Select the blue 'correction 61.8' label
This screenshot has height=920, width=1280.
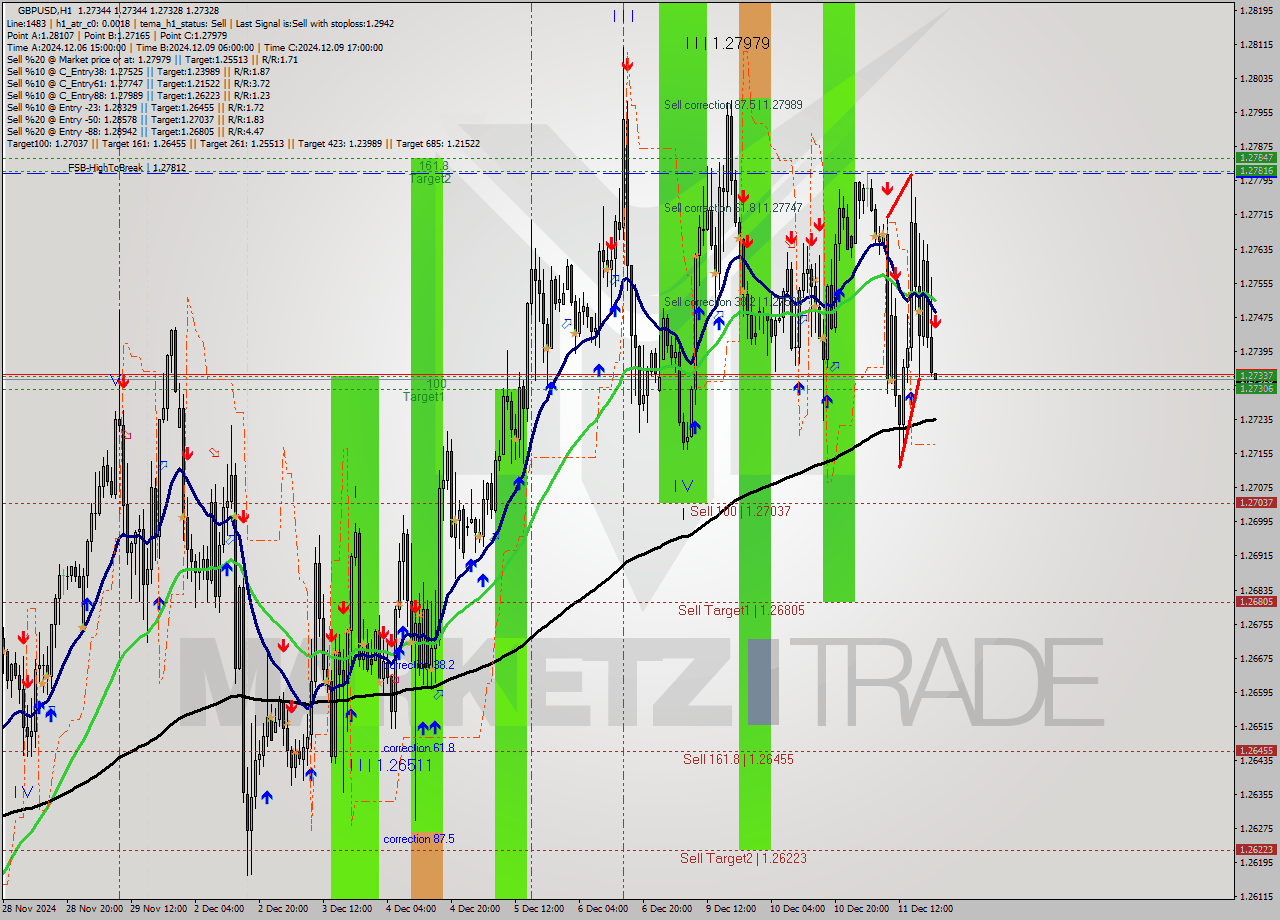[x=419, y=747]
